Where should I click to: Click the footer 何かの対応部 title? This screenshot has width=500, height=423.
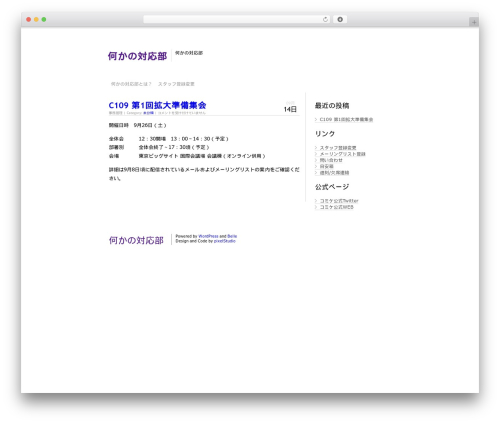[x=136, y=240]
